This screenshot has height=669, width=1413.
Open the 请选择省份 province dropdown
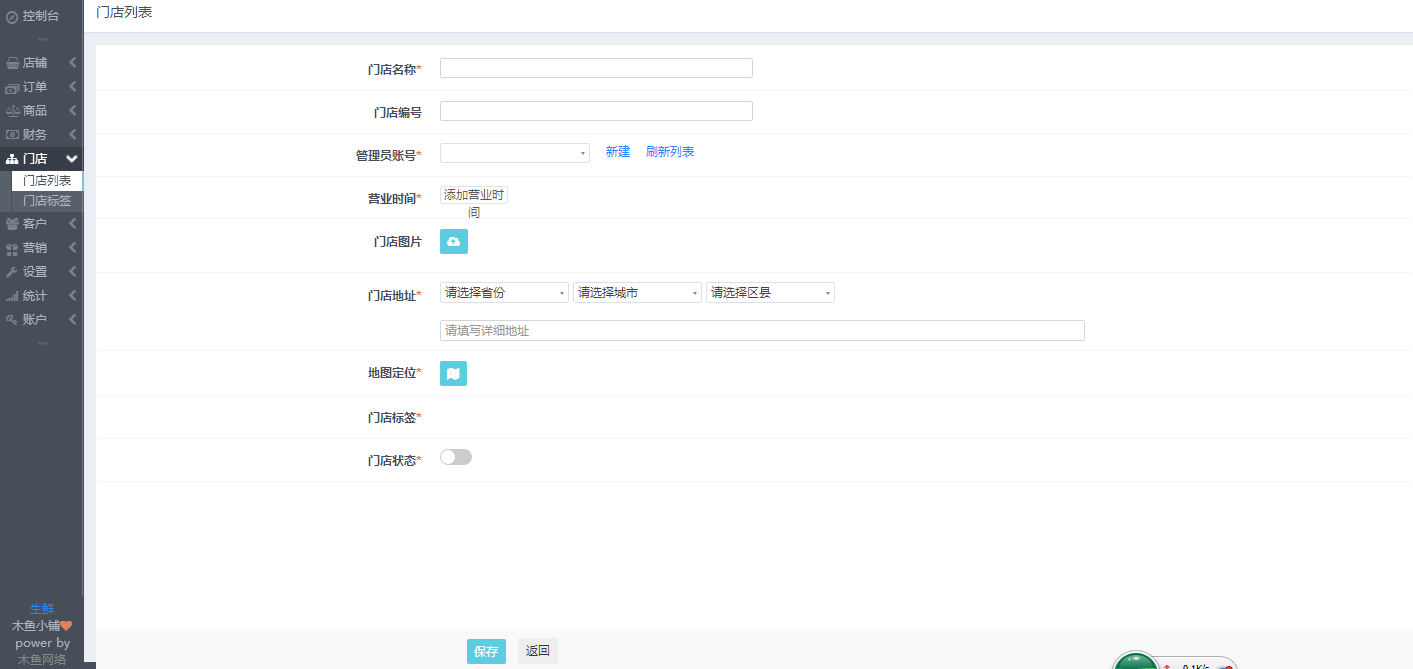pos(504,293)
